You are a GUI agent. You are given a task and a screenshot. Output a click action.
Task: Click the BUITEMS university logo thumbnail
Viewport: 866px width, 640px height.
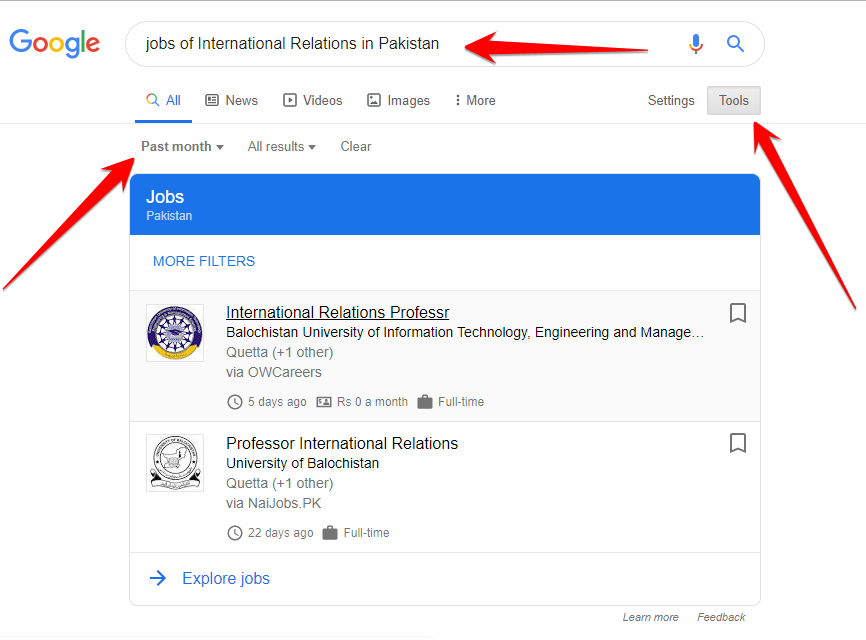tap(175, 333)
